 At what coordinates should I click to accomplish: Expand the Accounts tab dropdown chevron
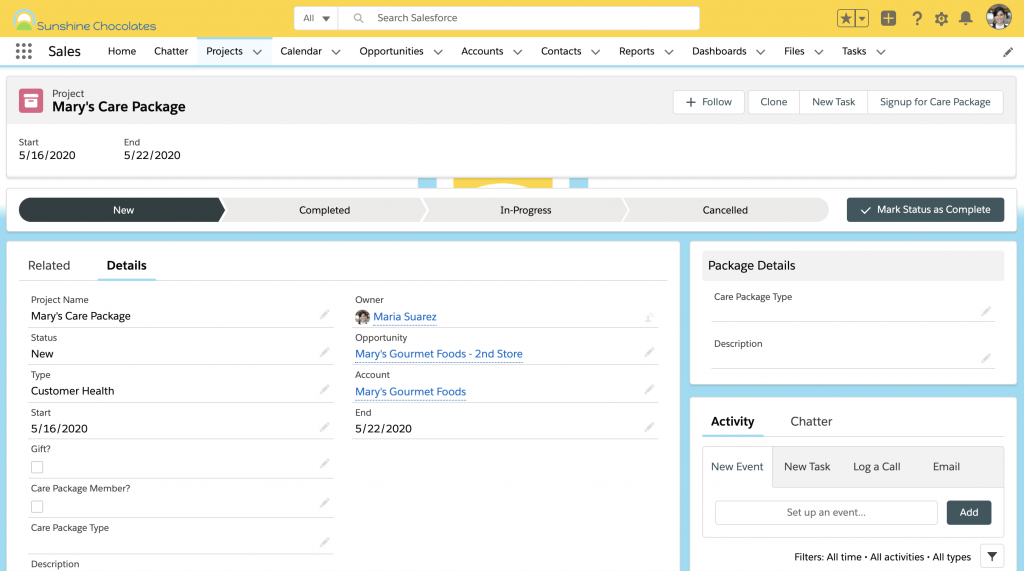pyautogui.click(x=517, y=52)
